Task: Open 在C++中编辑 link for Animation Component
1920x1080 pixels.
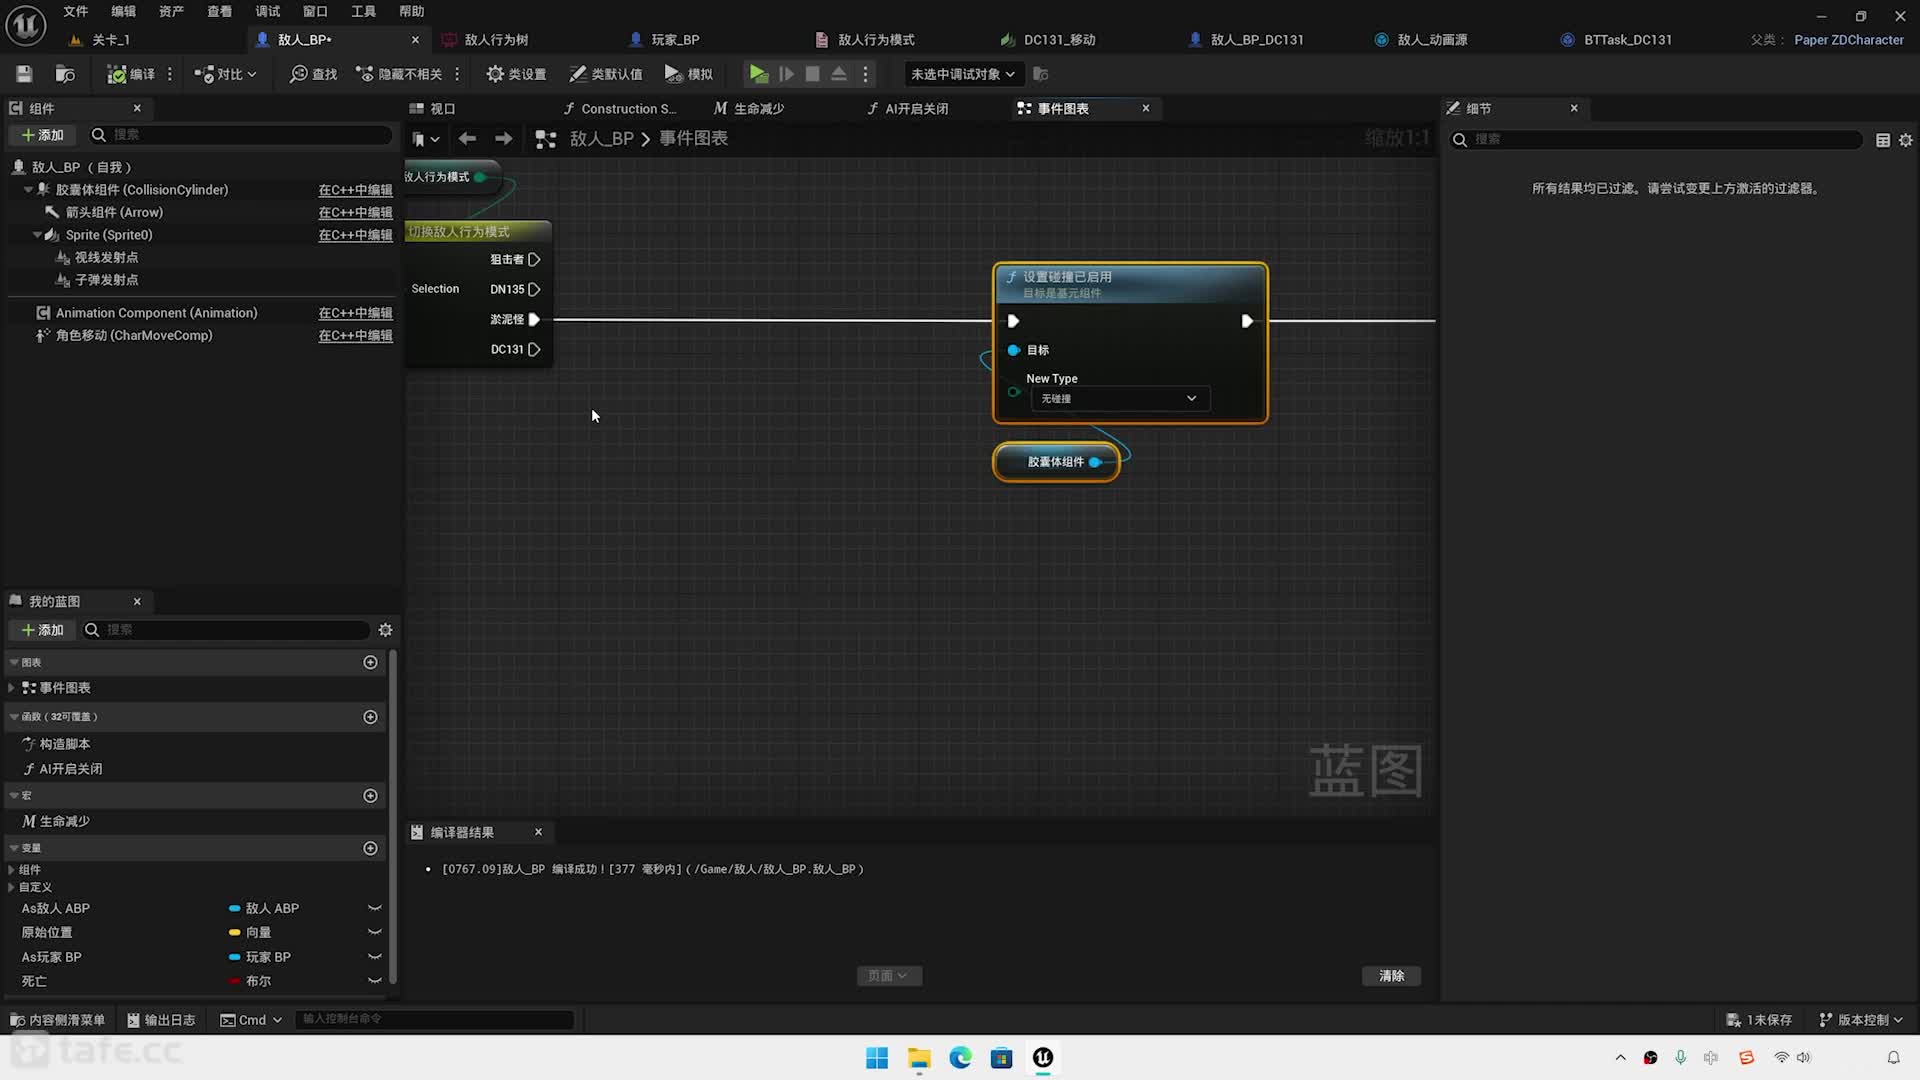Action: pos(355,313)
